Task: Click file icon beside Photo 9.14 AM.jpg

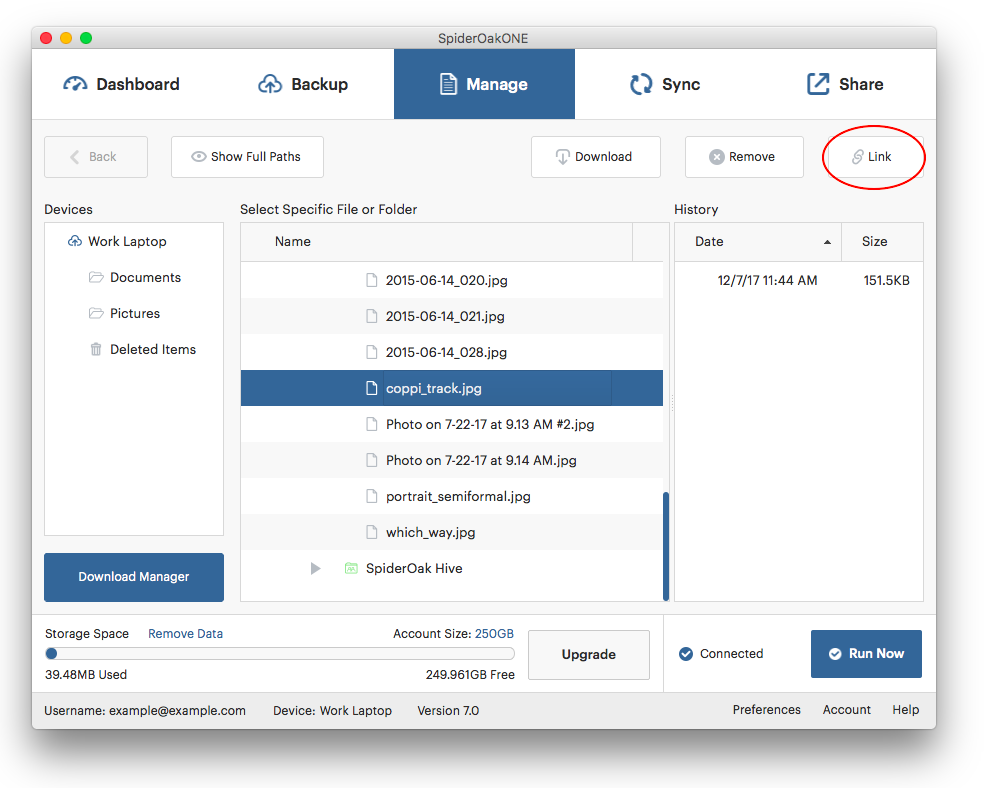Action: pos(371,460)
